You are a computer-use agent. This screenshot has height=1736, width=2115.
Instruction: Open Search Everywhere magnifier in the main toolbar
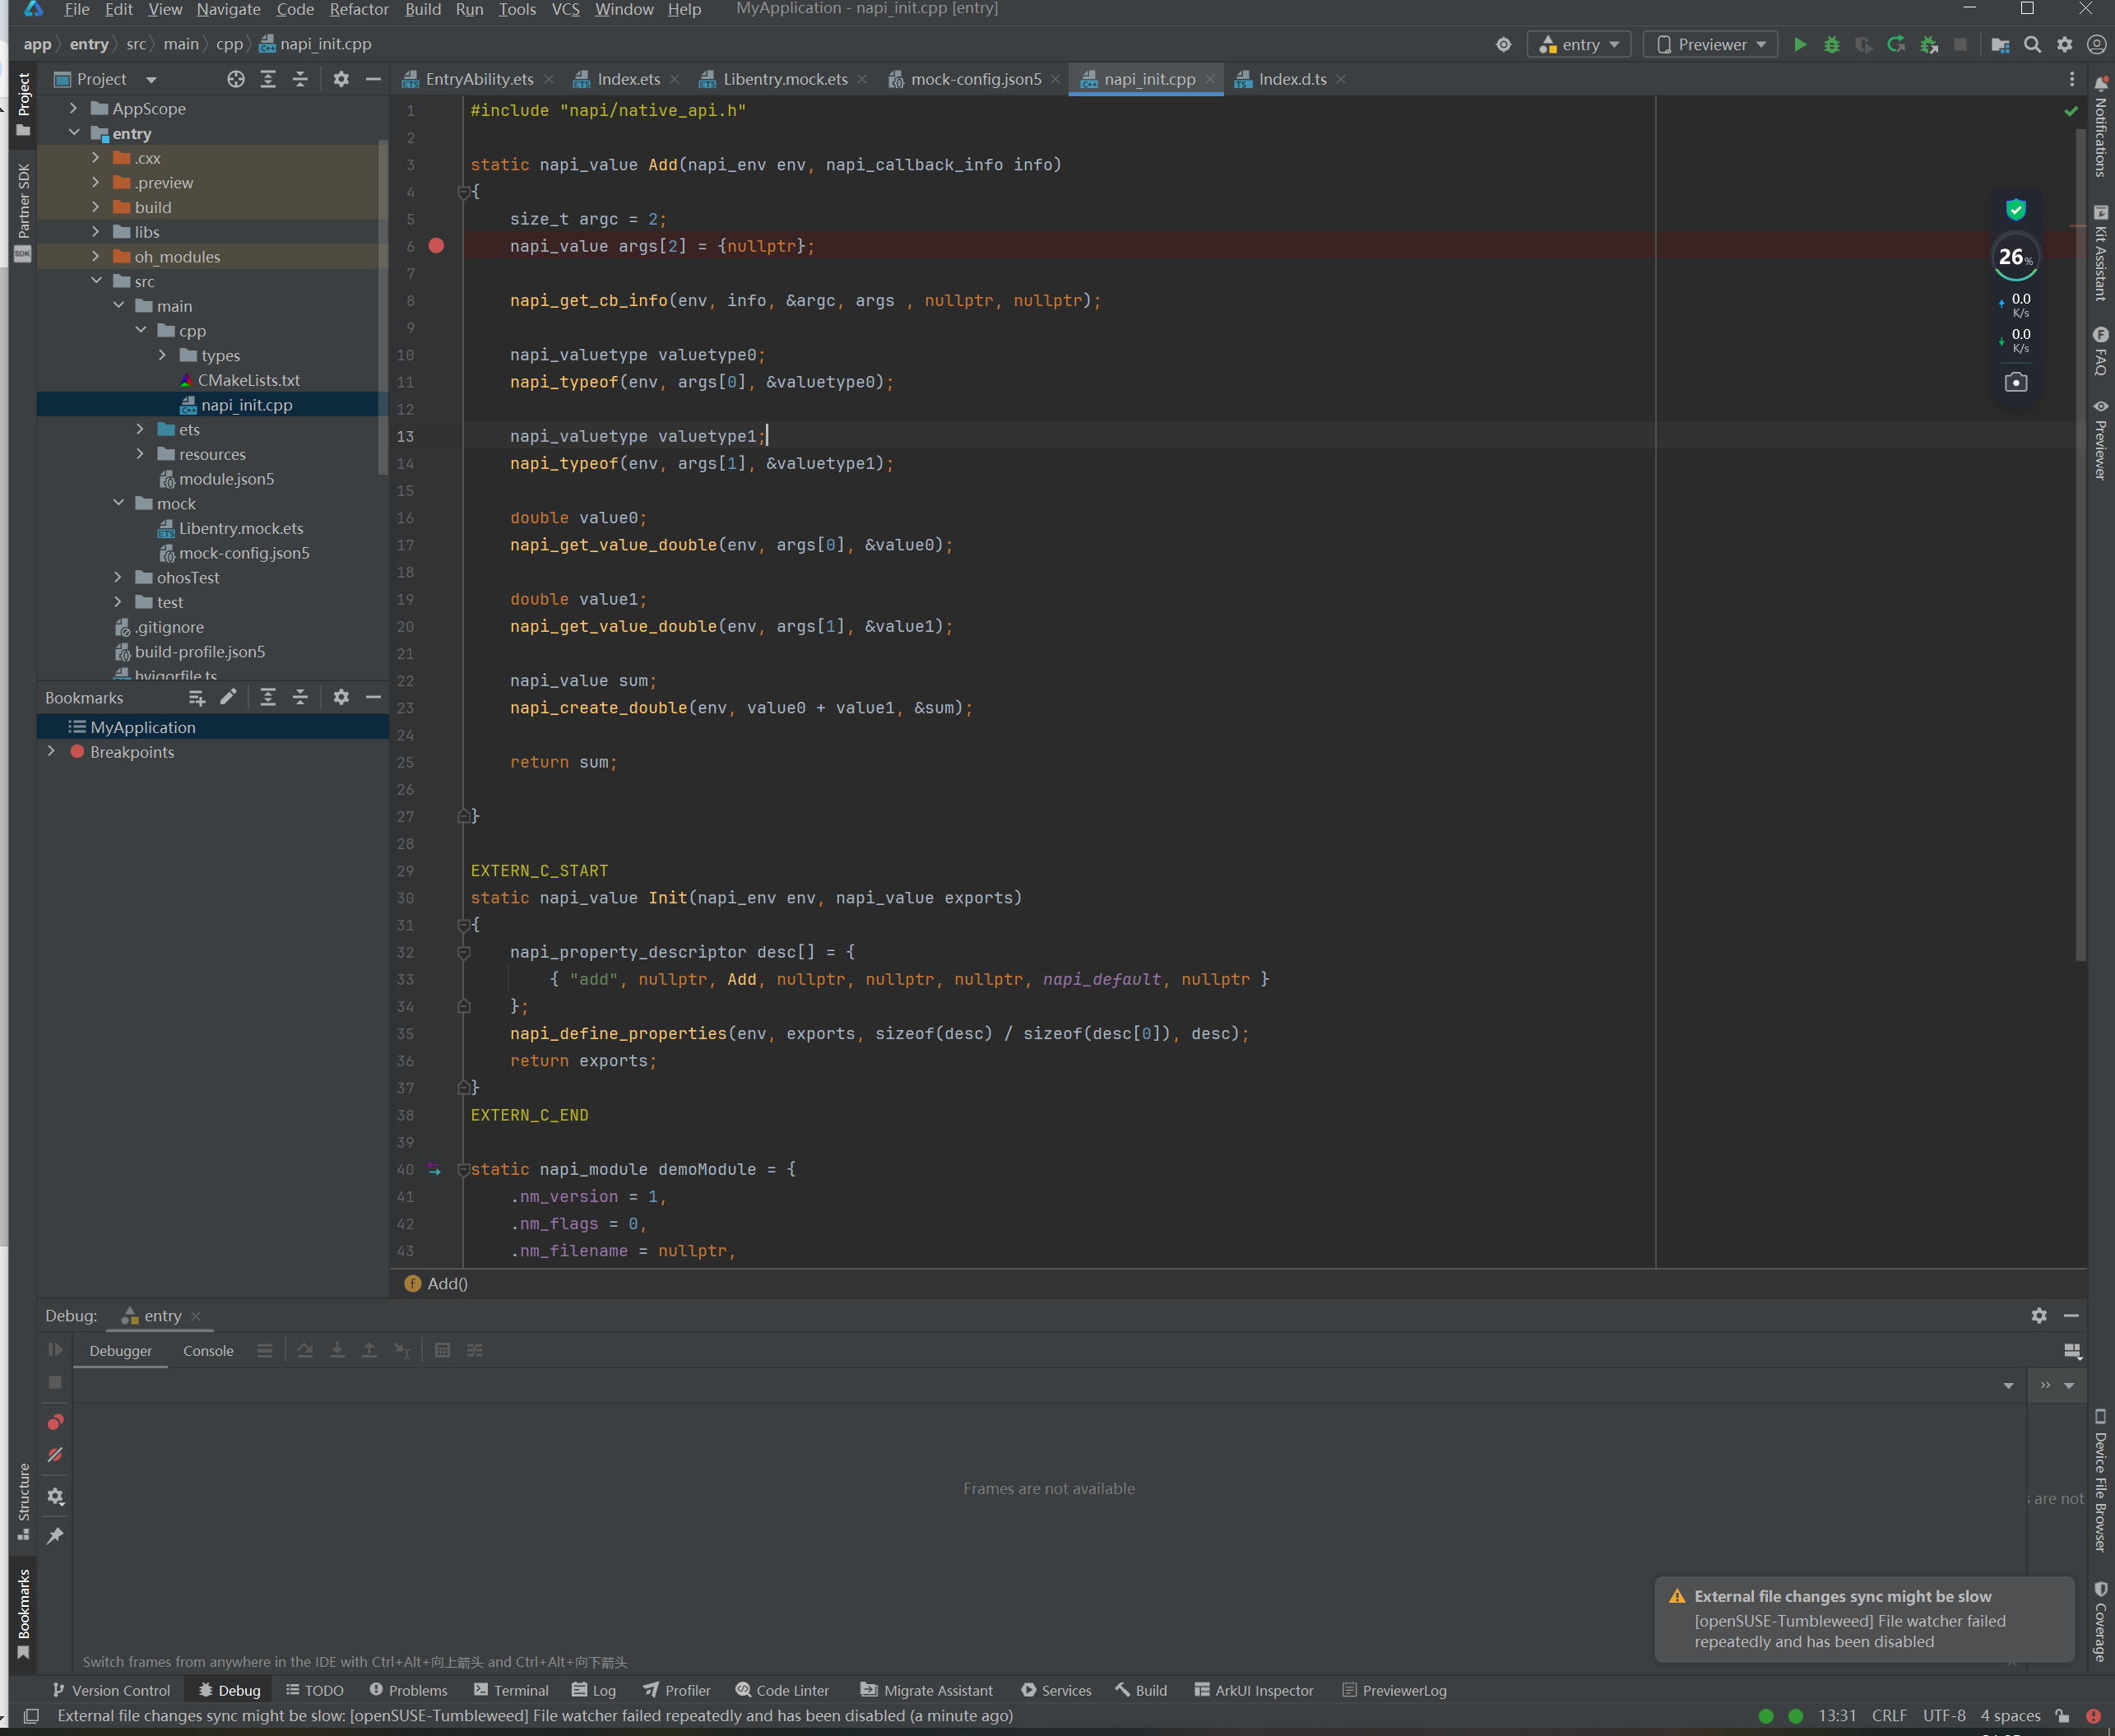point(2032,44)
